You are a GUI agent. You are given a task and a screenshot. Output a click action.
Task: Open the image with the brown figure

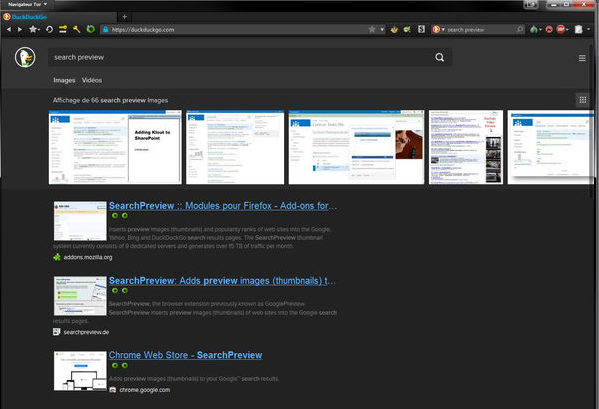[356, 147]
